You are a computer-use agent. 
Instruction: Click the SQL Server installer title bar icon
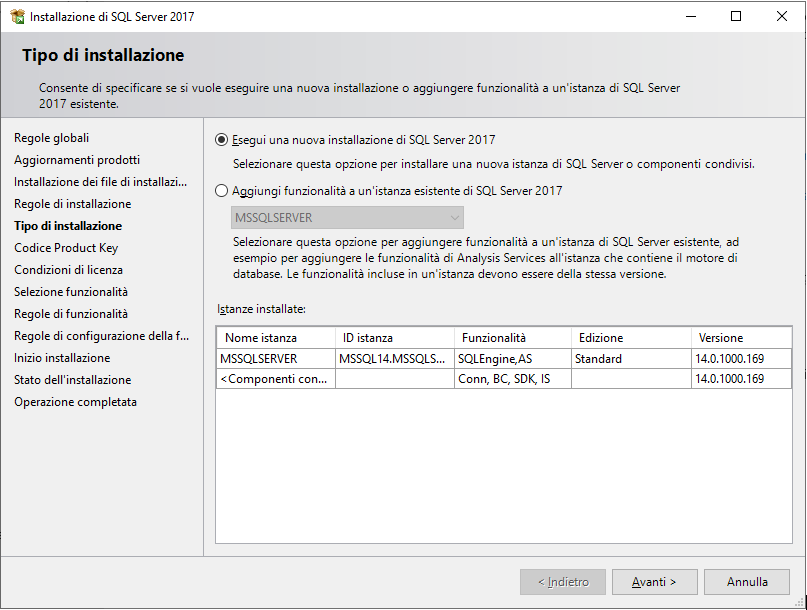17,16
